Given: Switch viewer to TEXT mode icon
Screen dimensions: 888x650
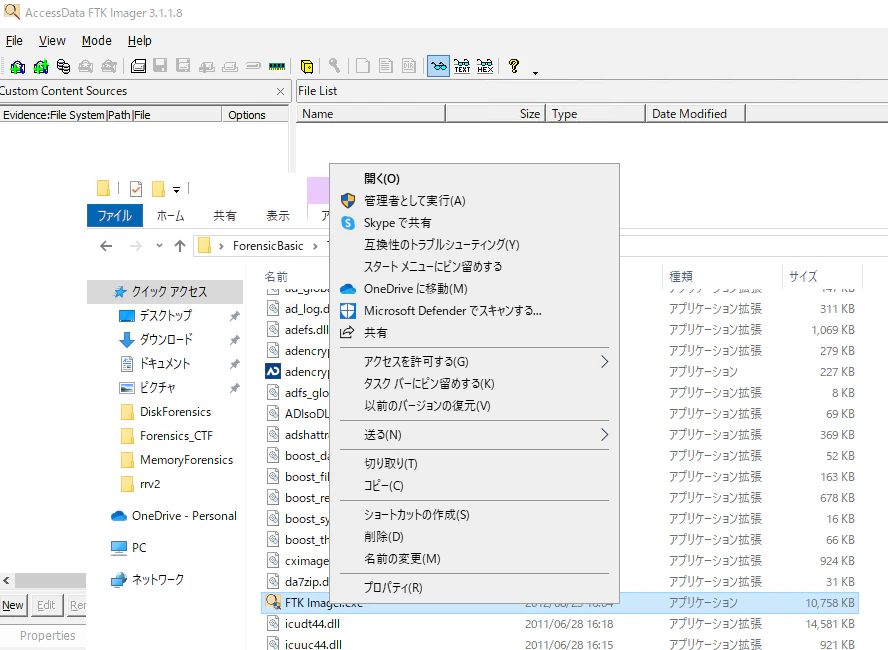Looking at the screenshot, I should 462,66.
